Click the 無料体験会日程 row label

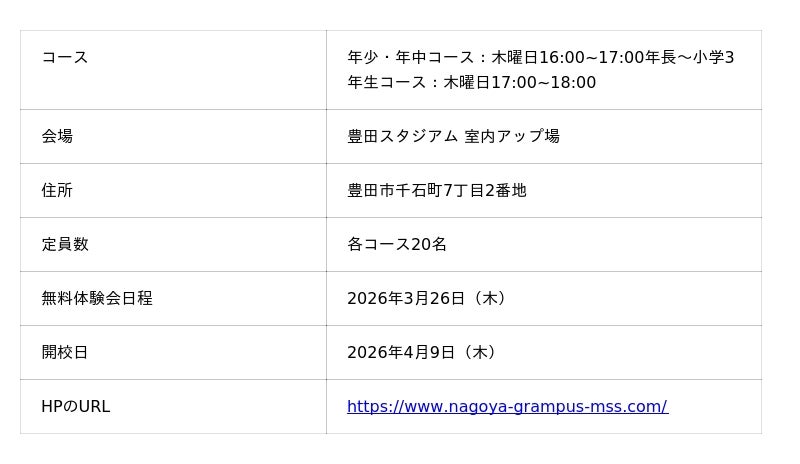97,299
